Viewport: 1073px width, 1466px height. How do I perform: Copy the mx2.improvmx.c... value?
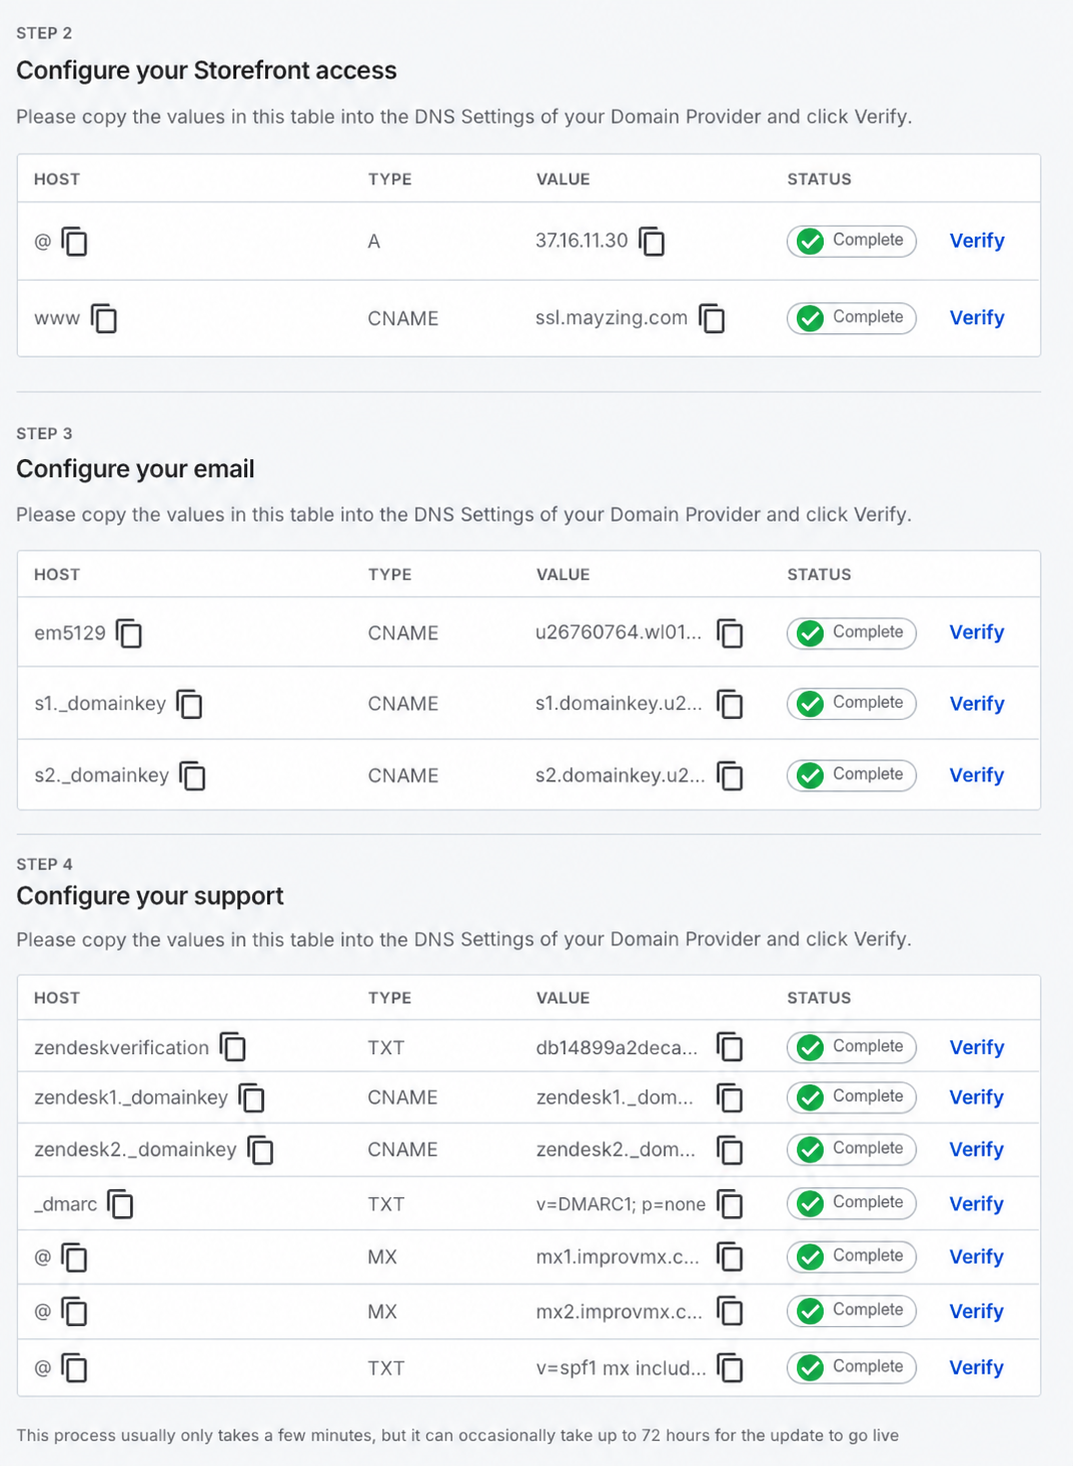[x=730, y=1311]
